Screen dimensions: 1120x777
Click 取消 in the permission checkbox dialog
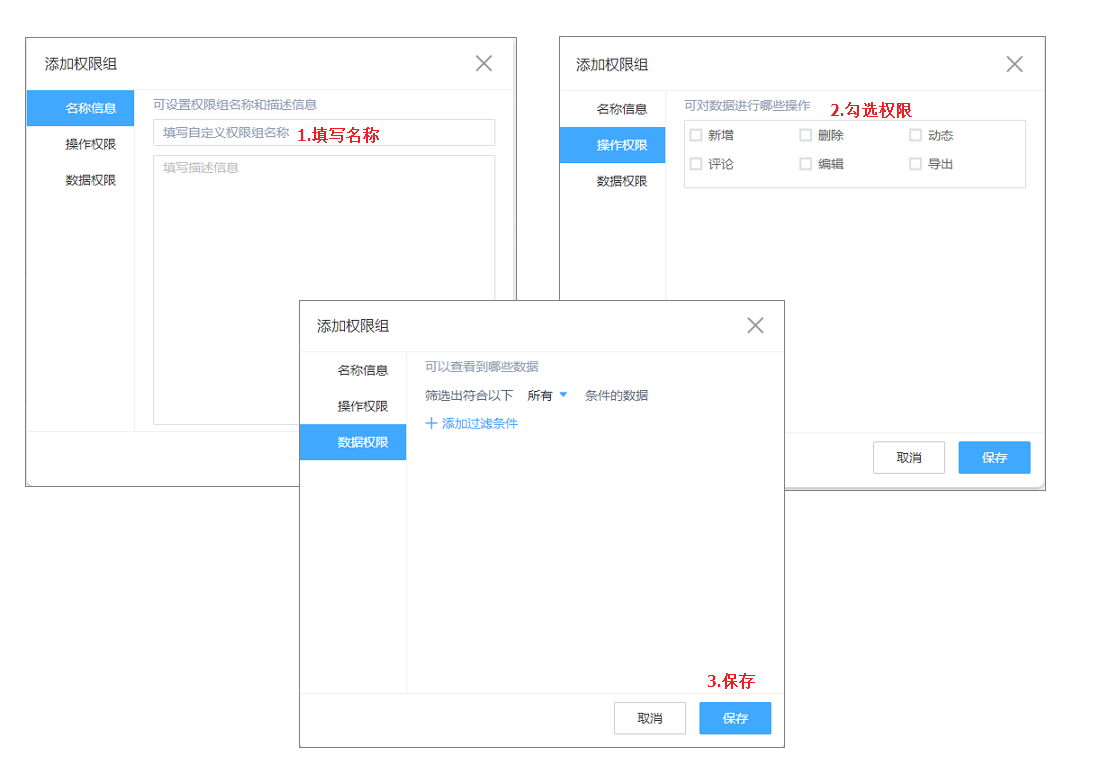point(908,458)
